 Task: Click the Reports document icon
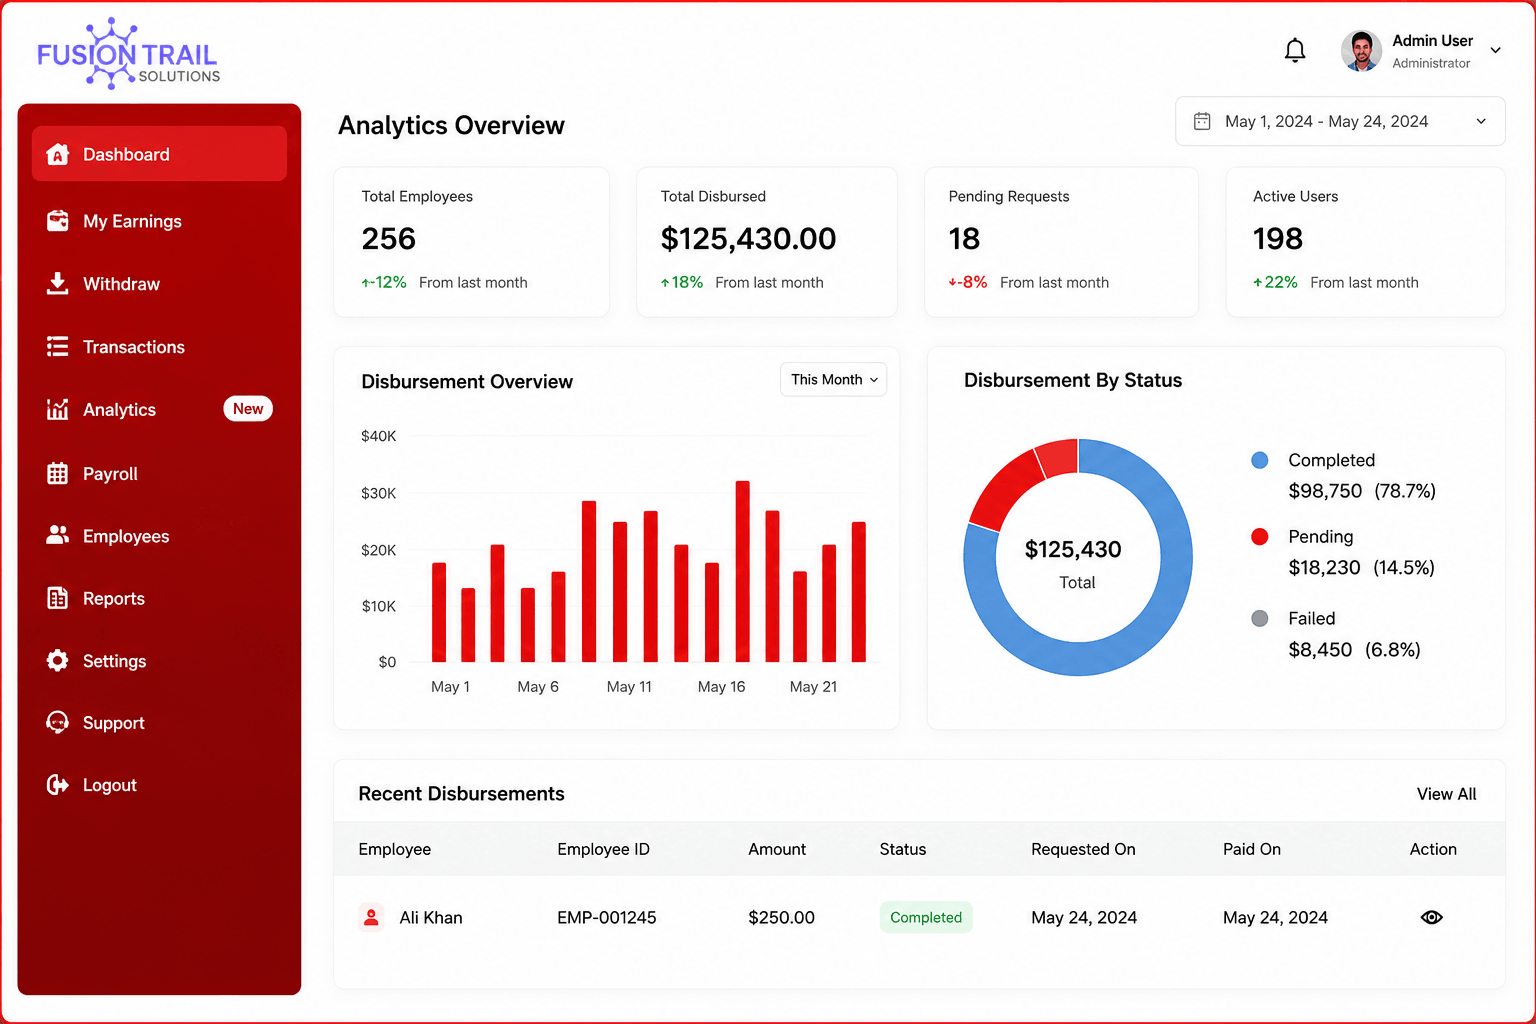tap(58, 598)
